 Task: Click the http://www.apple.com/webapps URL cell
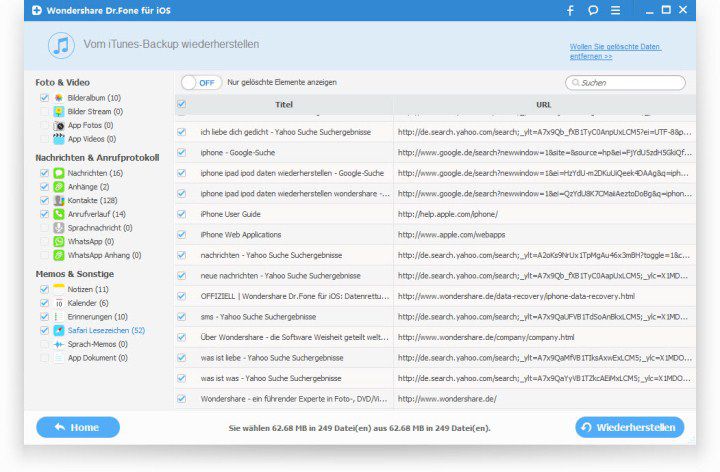(x=451, y=235)
